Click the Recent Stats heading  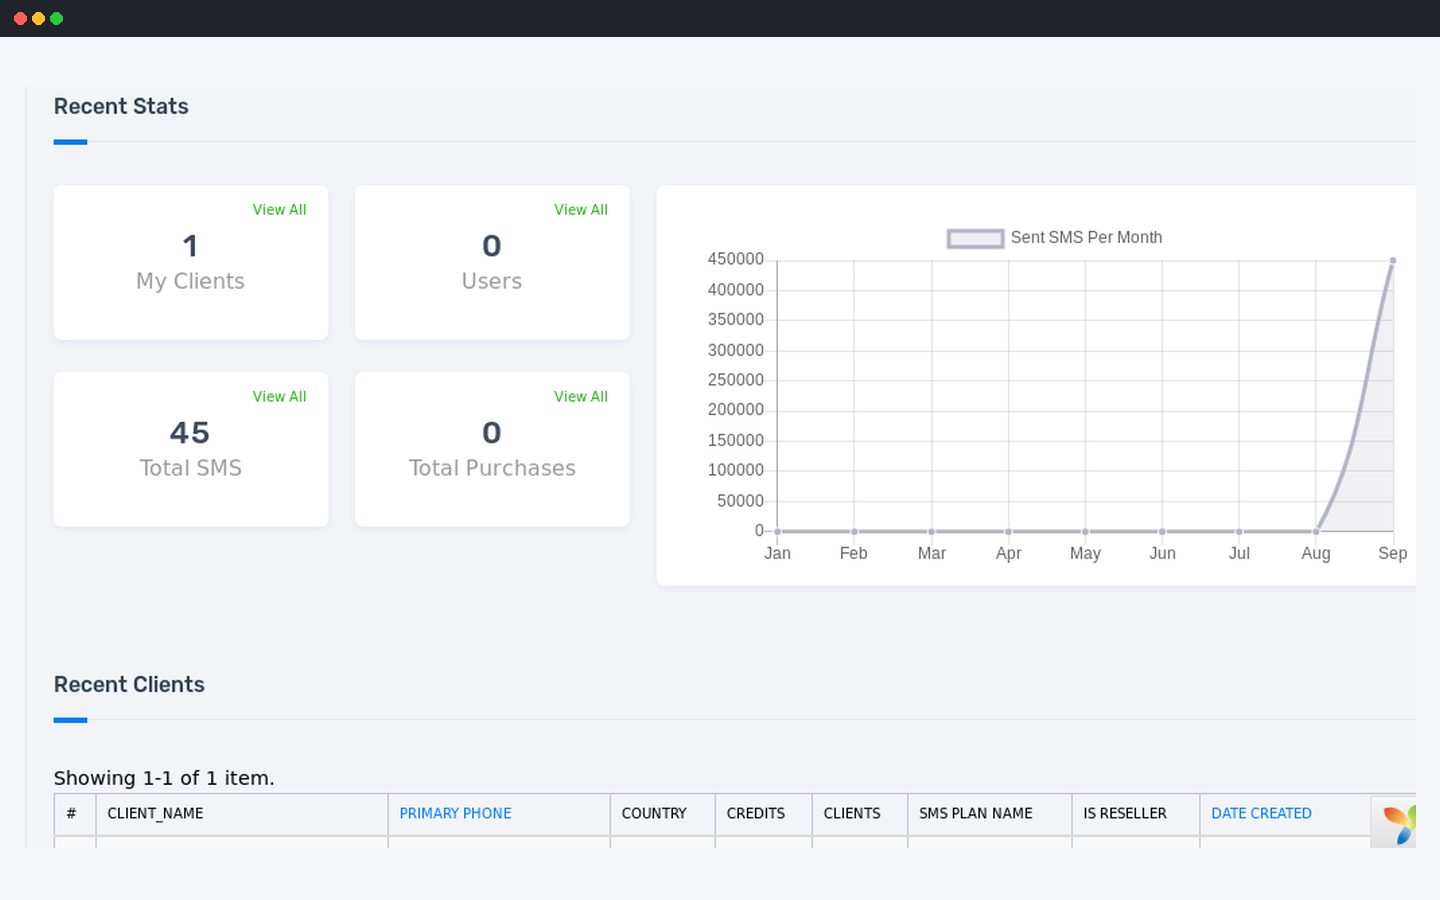121,106
